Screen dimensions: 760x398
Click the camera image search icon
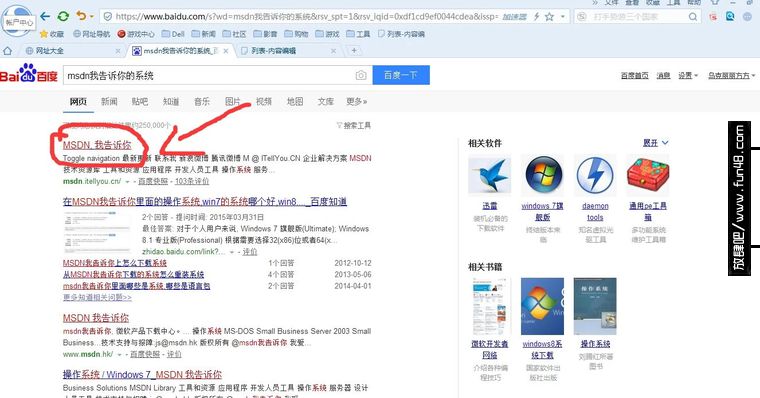coord(361,75)
